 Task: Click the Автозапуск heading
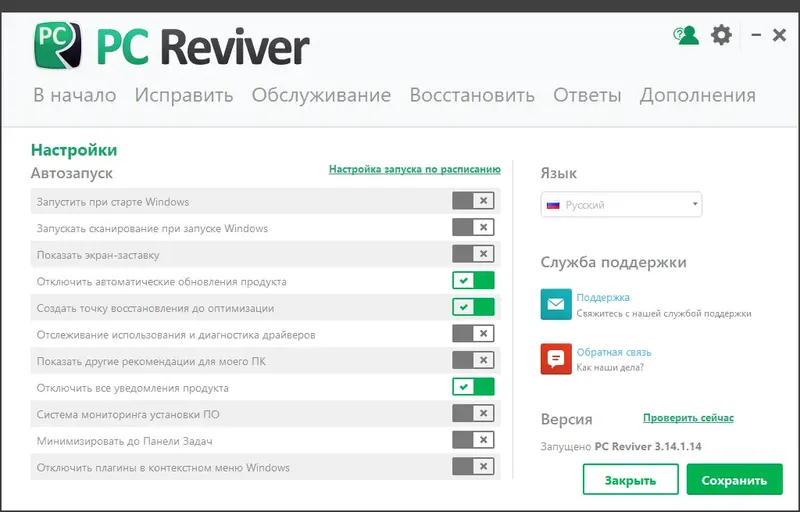point(72,173)
